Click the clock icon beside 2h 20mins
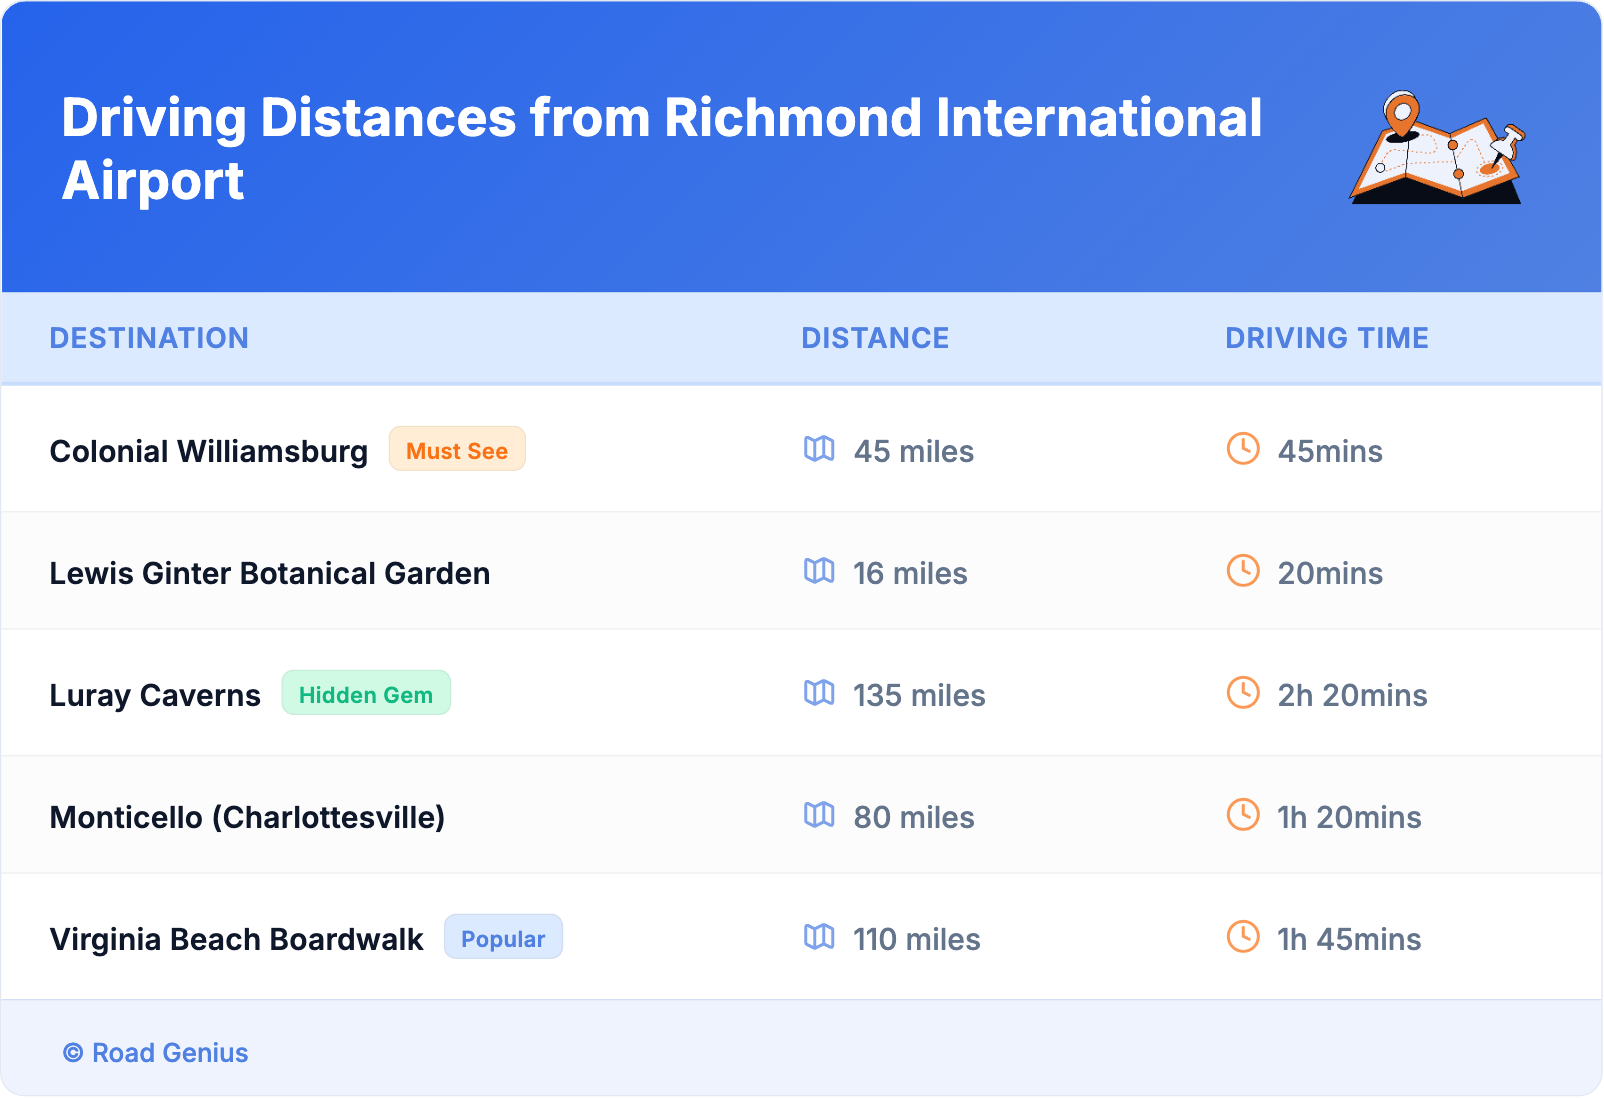The image size is (1604, 1098). pos(1243,693)
